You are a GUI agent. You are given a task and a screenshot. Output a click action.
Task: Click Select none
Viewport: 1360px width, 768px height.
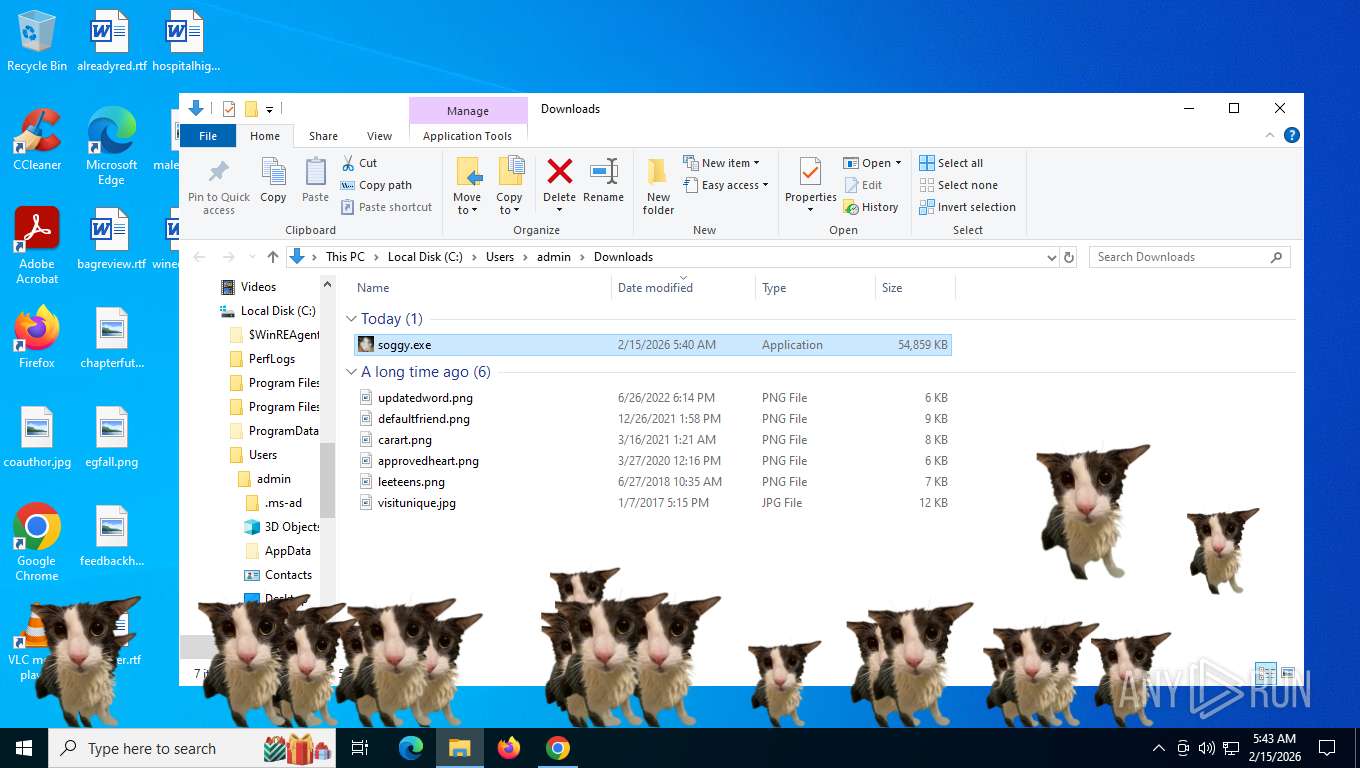(958, 185)
